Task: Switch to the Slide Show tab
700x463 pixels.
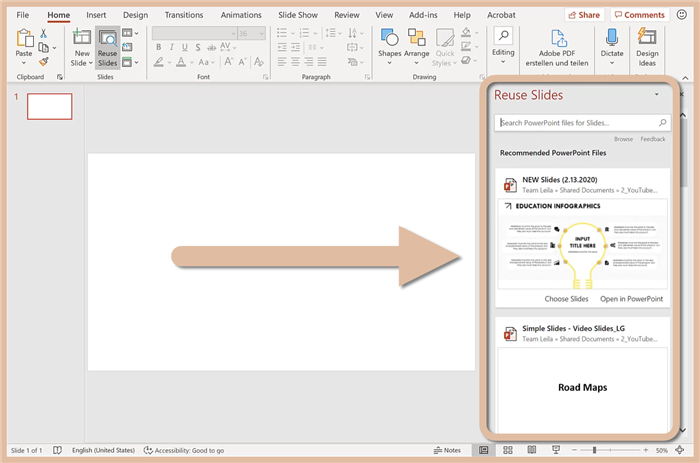Action: point(297,15)
